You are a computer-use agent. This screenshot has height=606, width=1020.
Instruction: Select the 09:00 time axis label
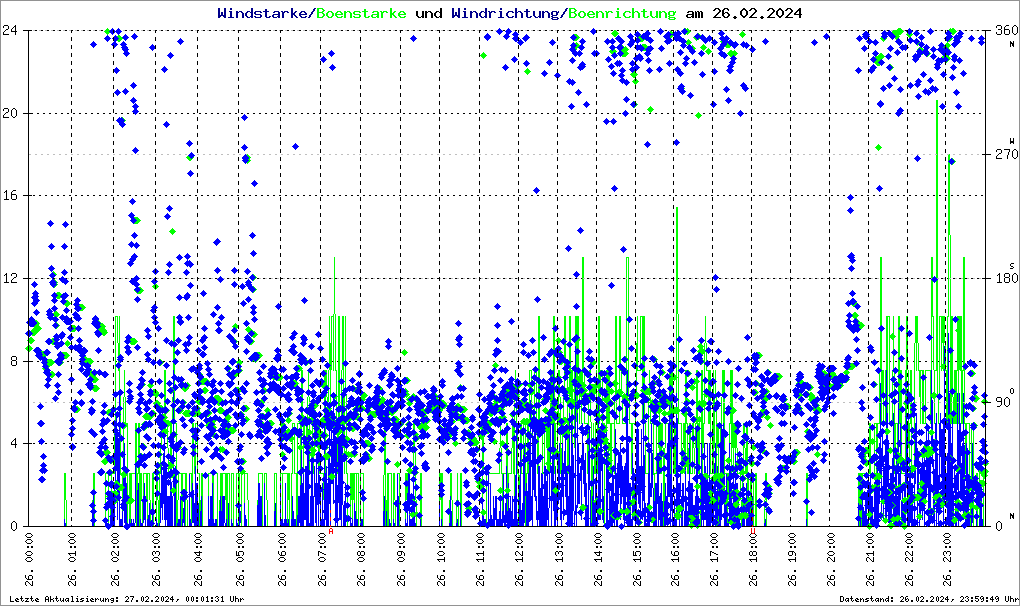(x=401, y=560)
